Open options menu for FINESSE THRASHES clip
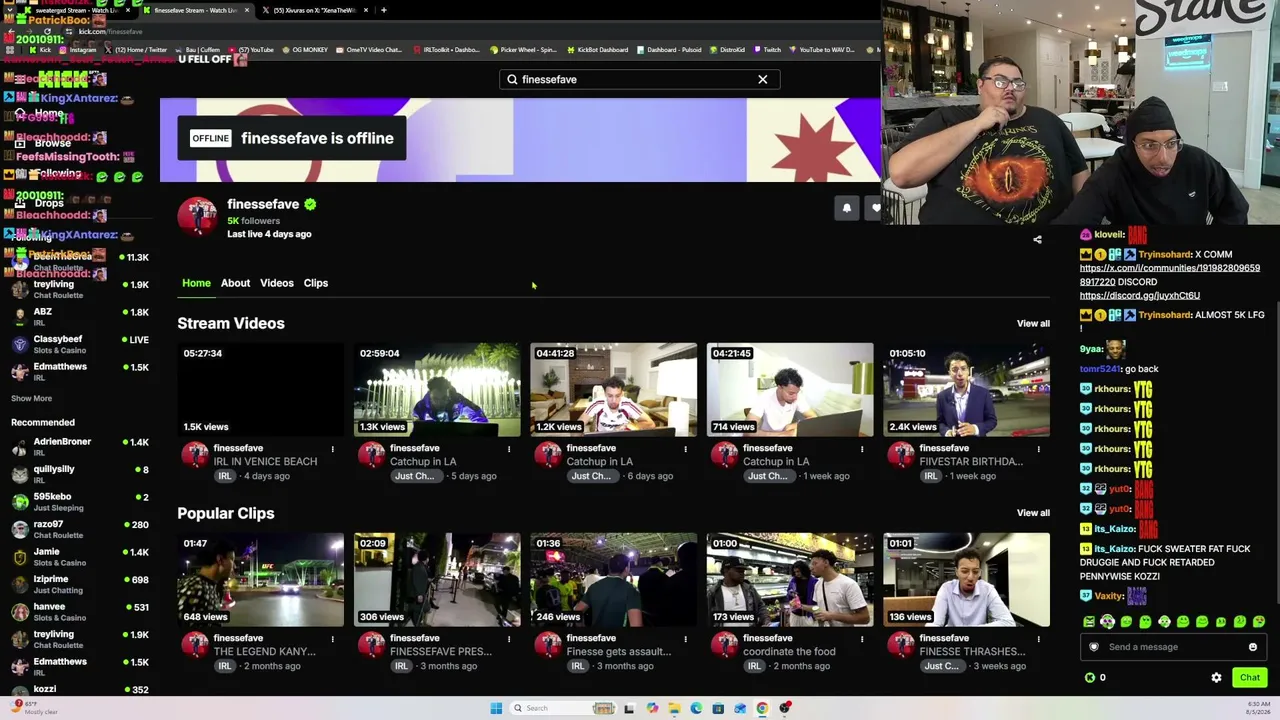The height and width of the screenshot is (720, 1280). tap(1038, 639)
